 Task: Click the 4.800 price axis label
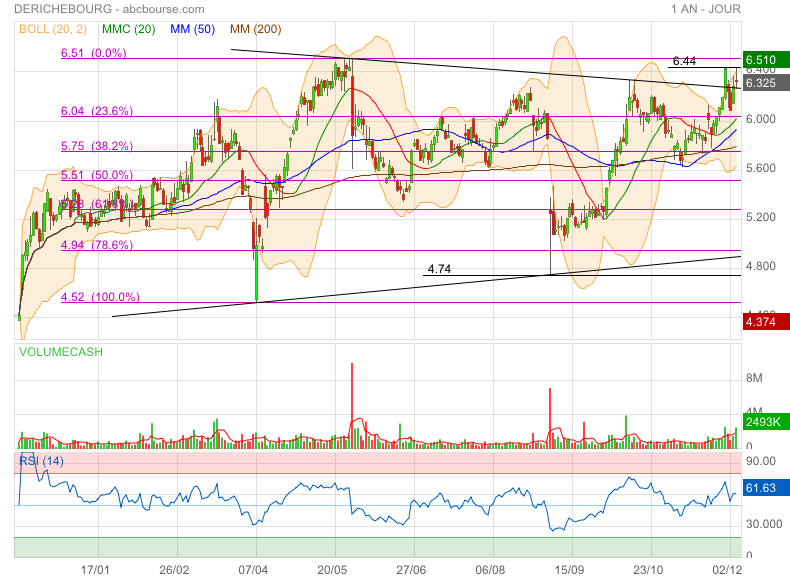click(x=761, y=266)
